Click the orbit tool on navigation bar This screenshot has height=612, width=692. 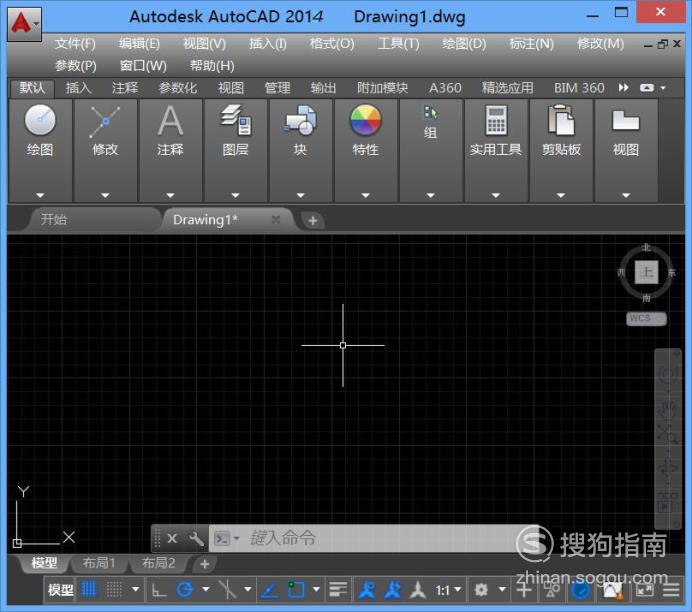668,468
